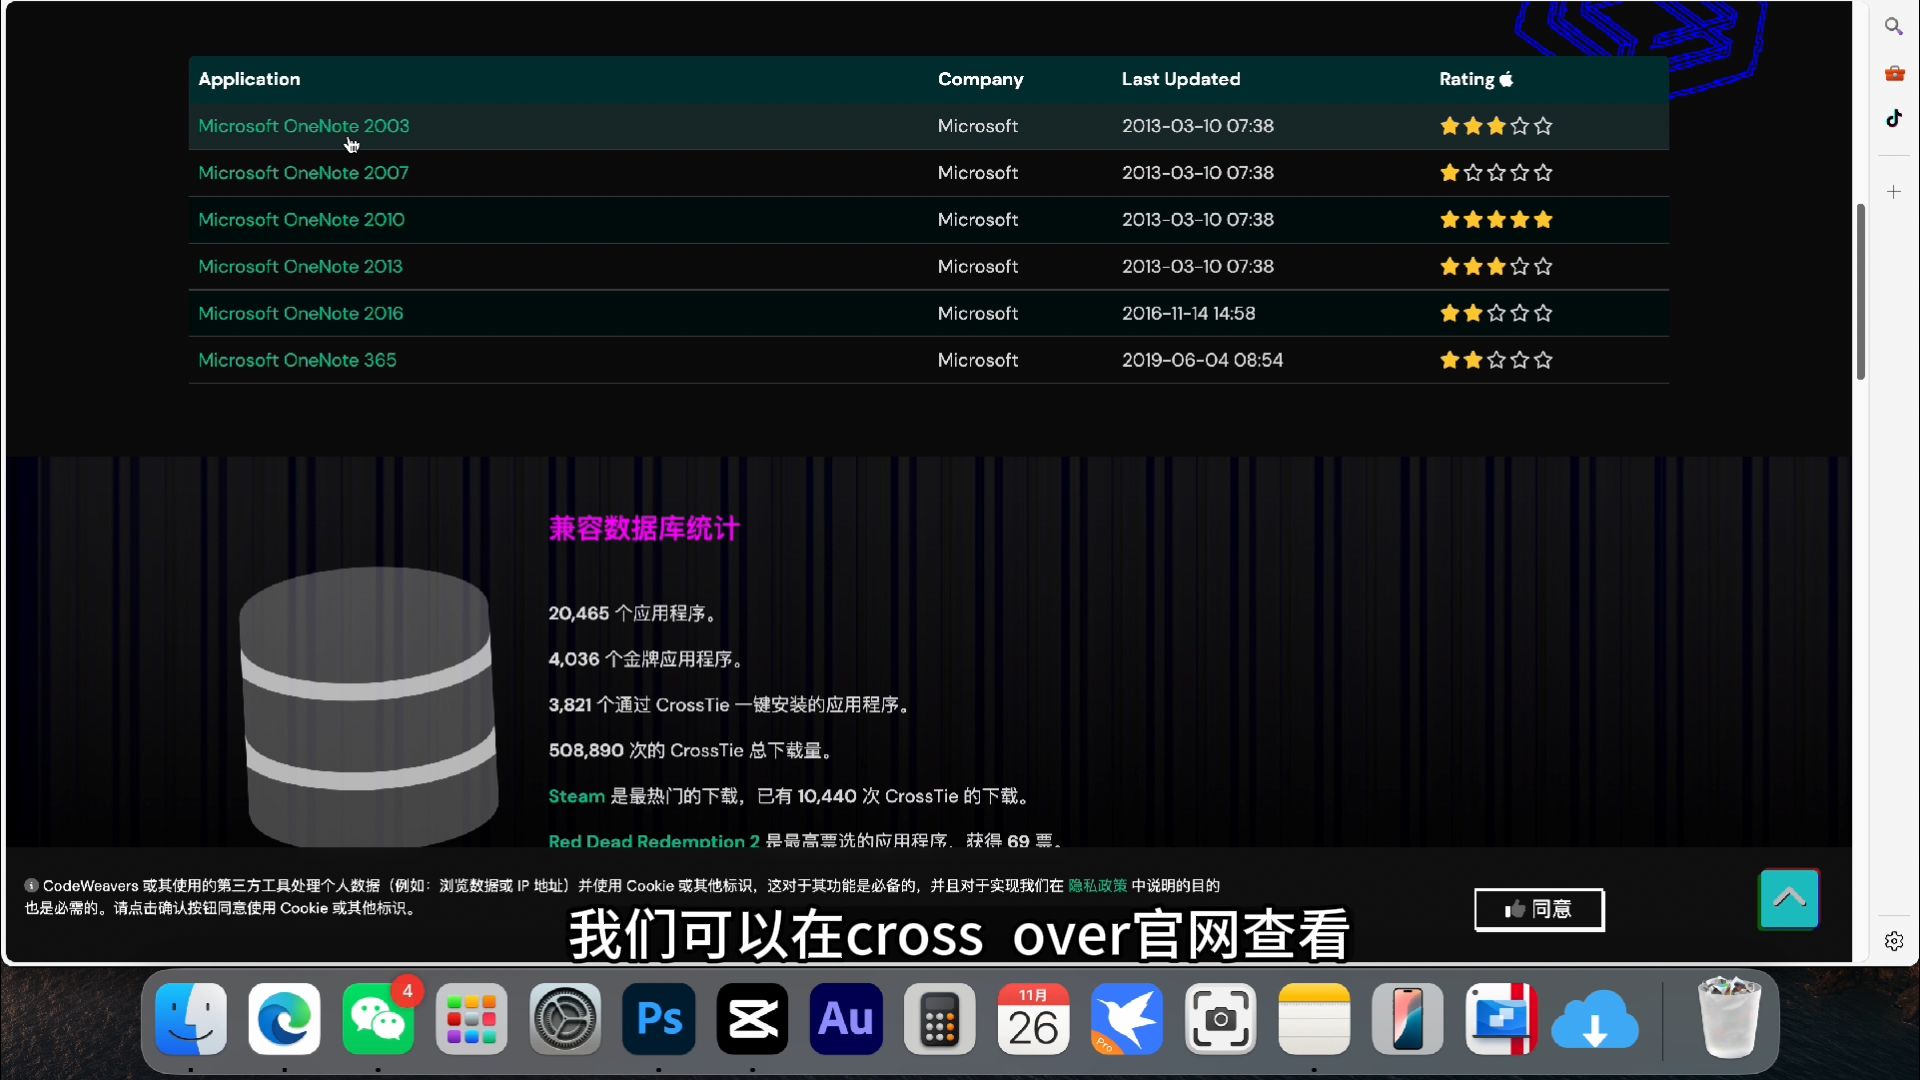Click the Apple icon in Rating header

pos(1506,78)
